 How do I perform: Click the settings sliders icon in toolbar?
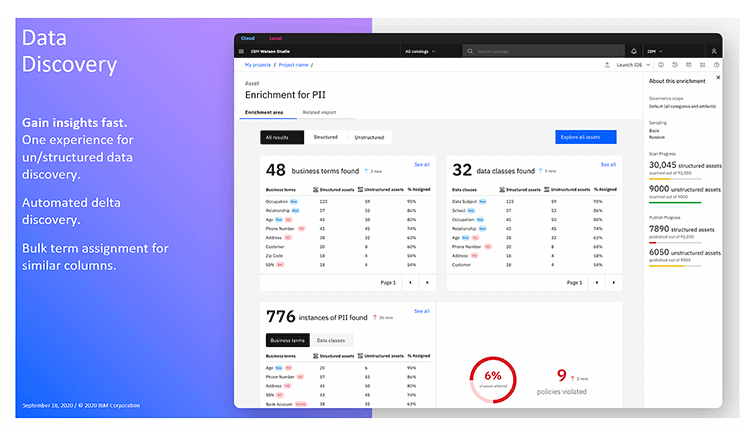703,65
